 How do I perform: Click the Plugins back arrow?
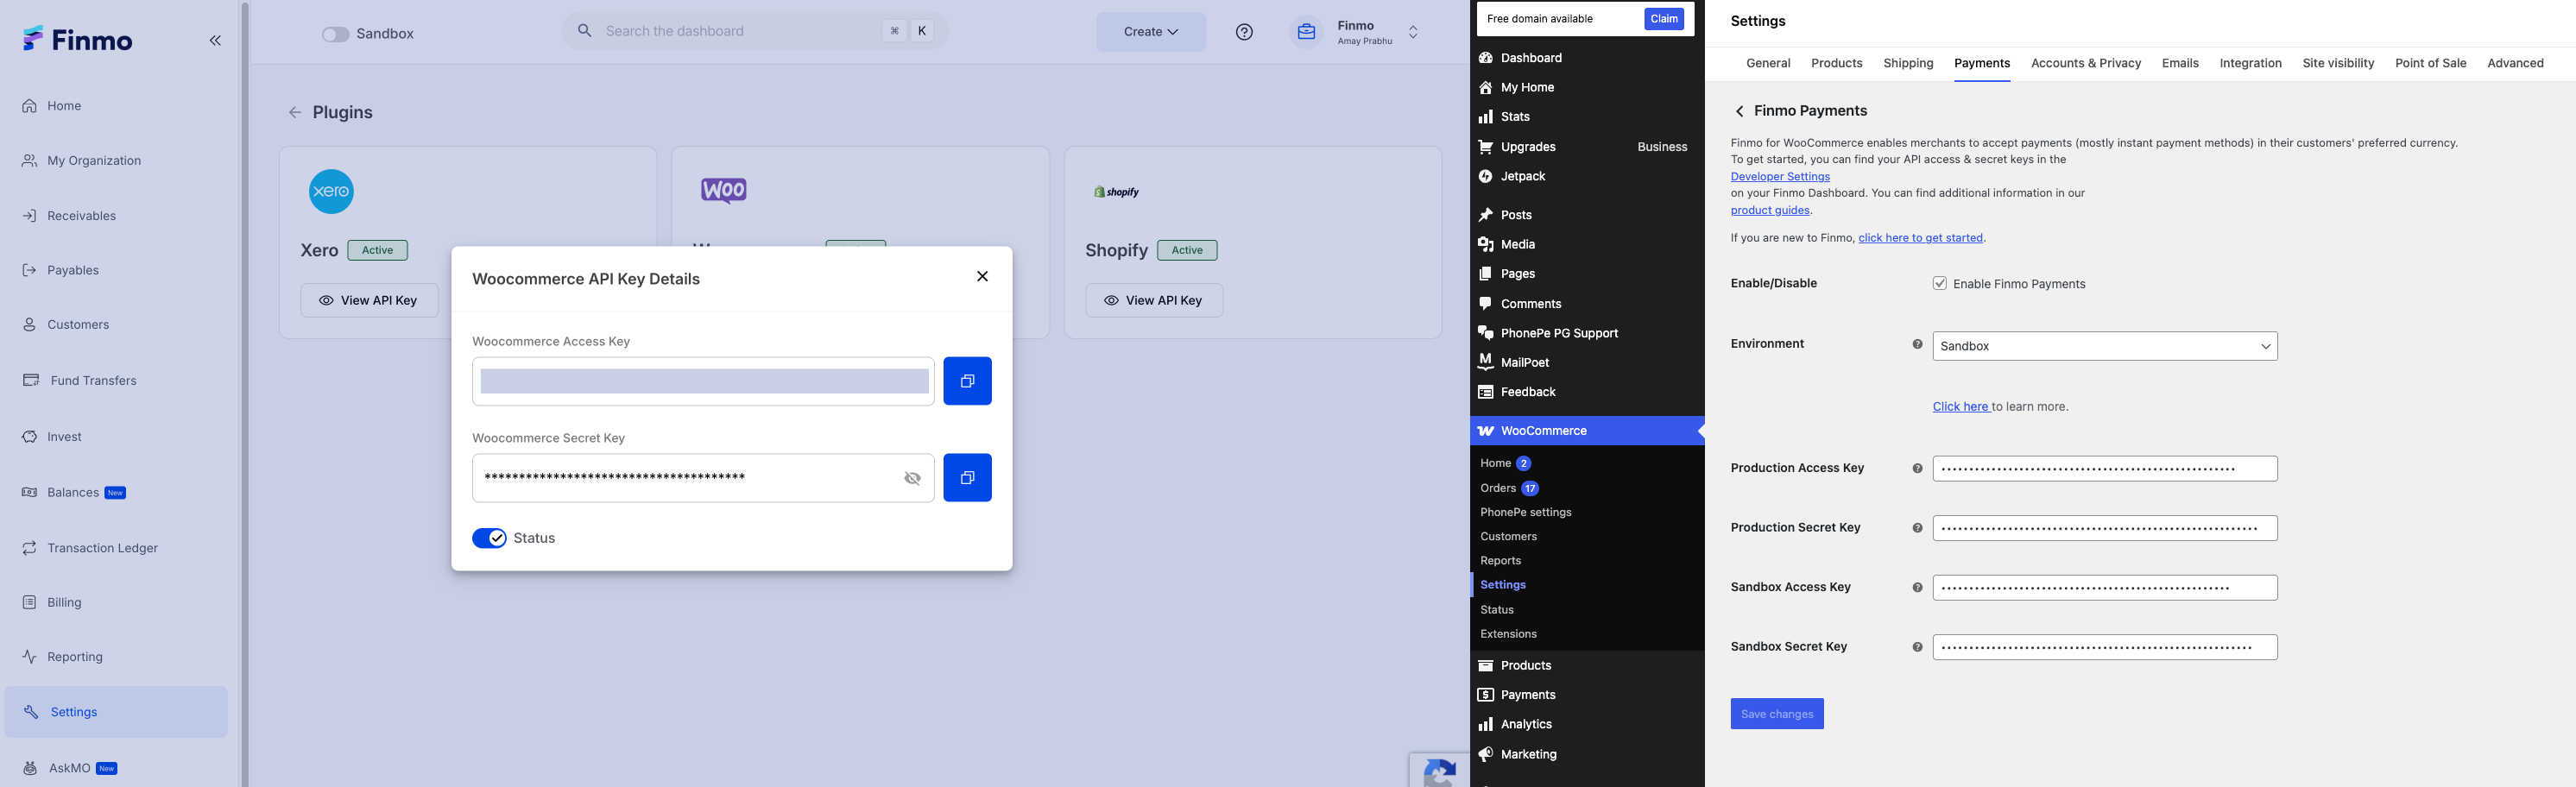pos(295,113)
